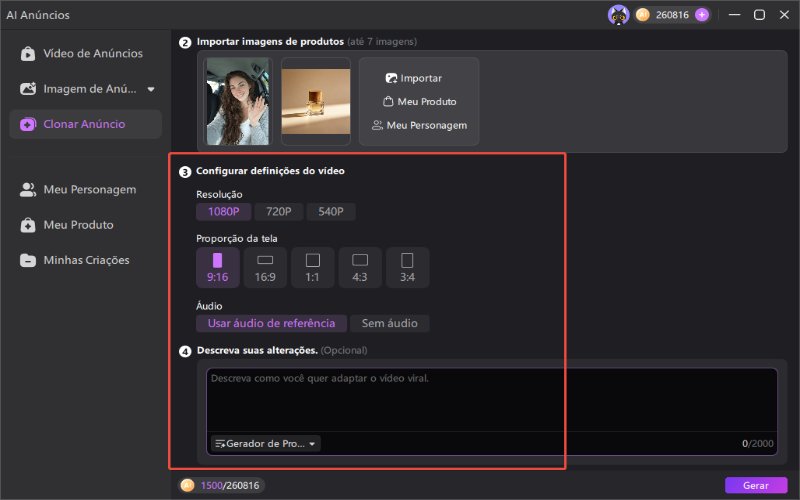Viewport: 800px width, 500px height.
Task: Close the AI Anúncios window
Action: coord(784,15)
